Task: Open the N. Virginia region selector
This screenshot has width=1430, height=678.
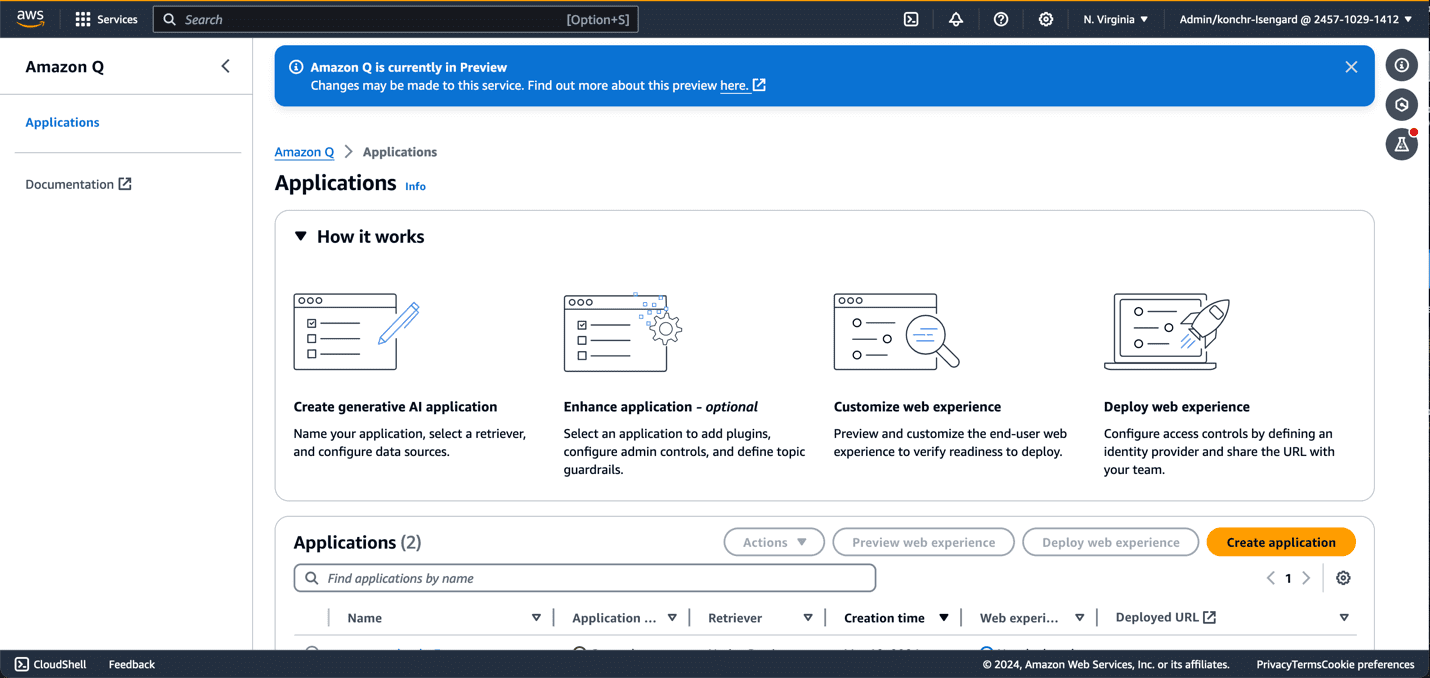Action: pos(1114,19)
